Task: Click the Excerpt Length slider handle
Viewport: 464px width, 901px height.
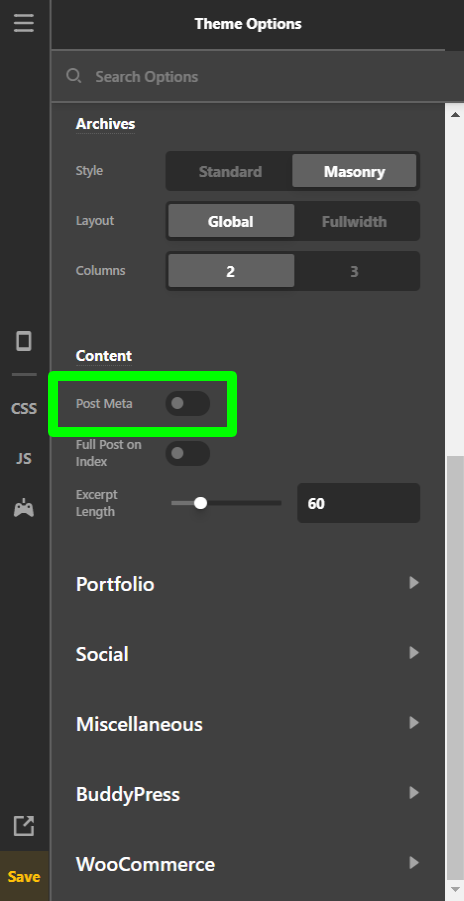Action: [200, 503]
